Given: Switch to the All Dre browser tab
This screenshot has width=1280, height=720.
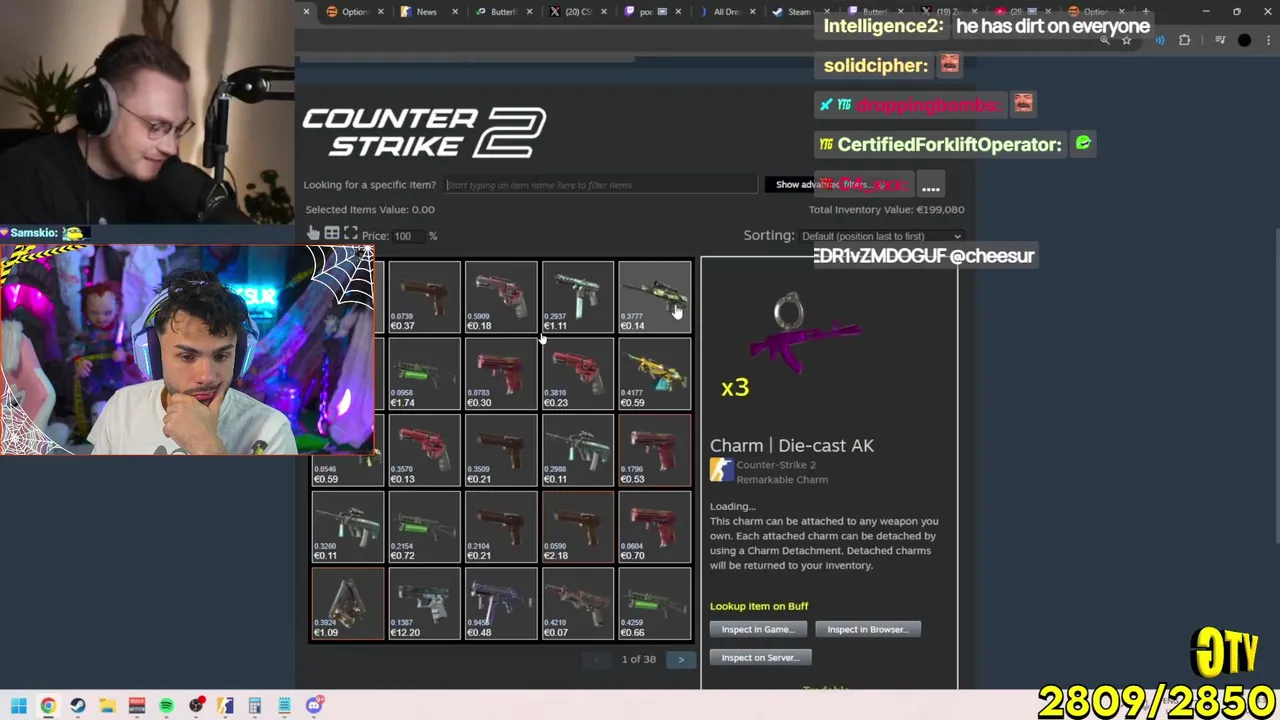Looking at the screenshot, I should pos(726,12).
